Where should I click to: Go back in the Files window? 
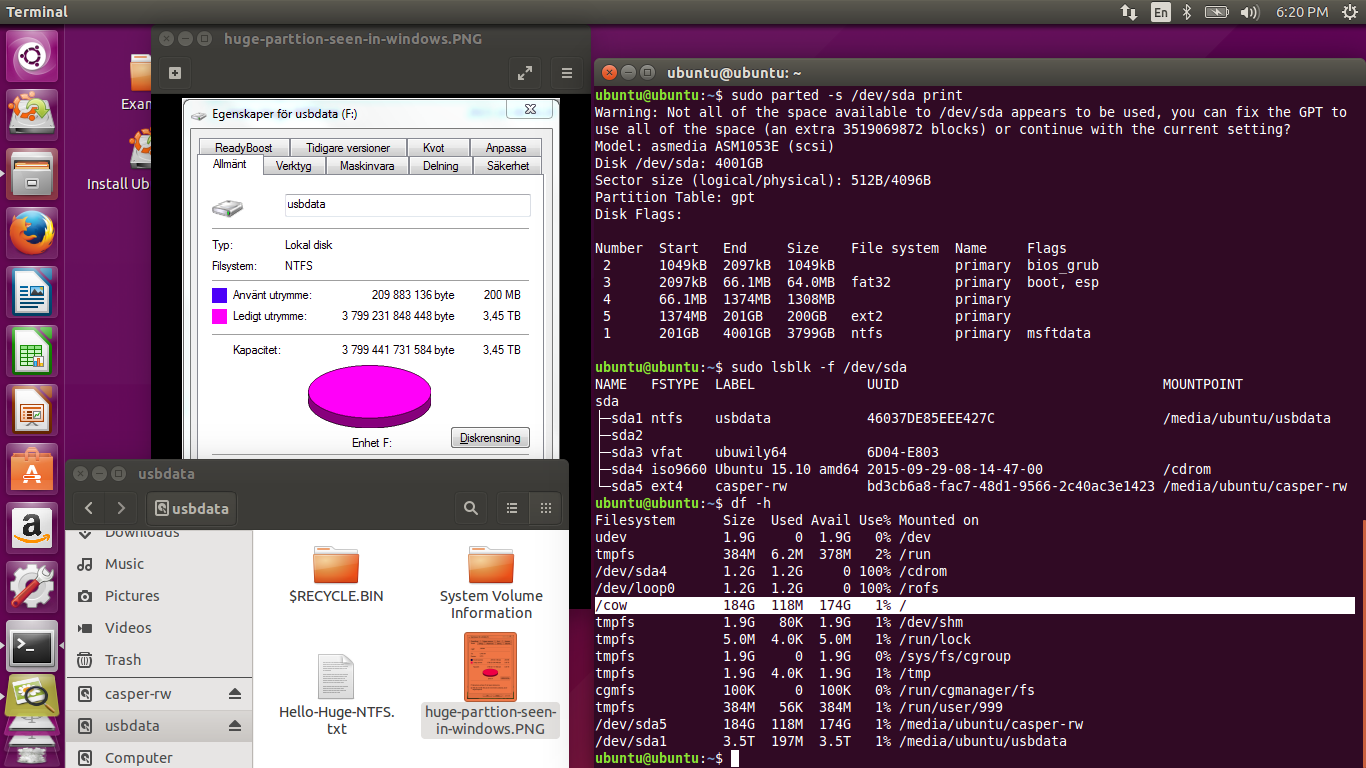point(89,508)
